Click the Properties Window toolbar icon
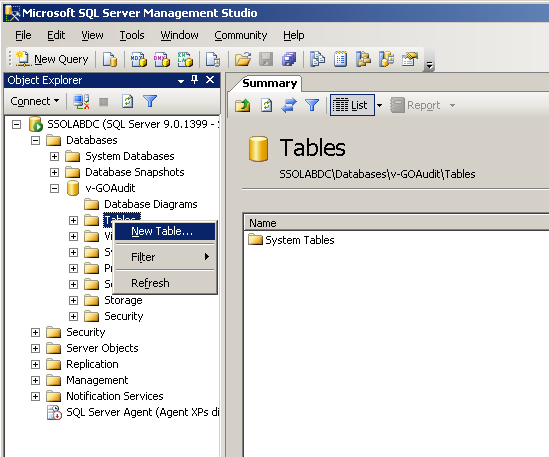The image size is (549, 457). click(410, 59)
